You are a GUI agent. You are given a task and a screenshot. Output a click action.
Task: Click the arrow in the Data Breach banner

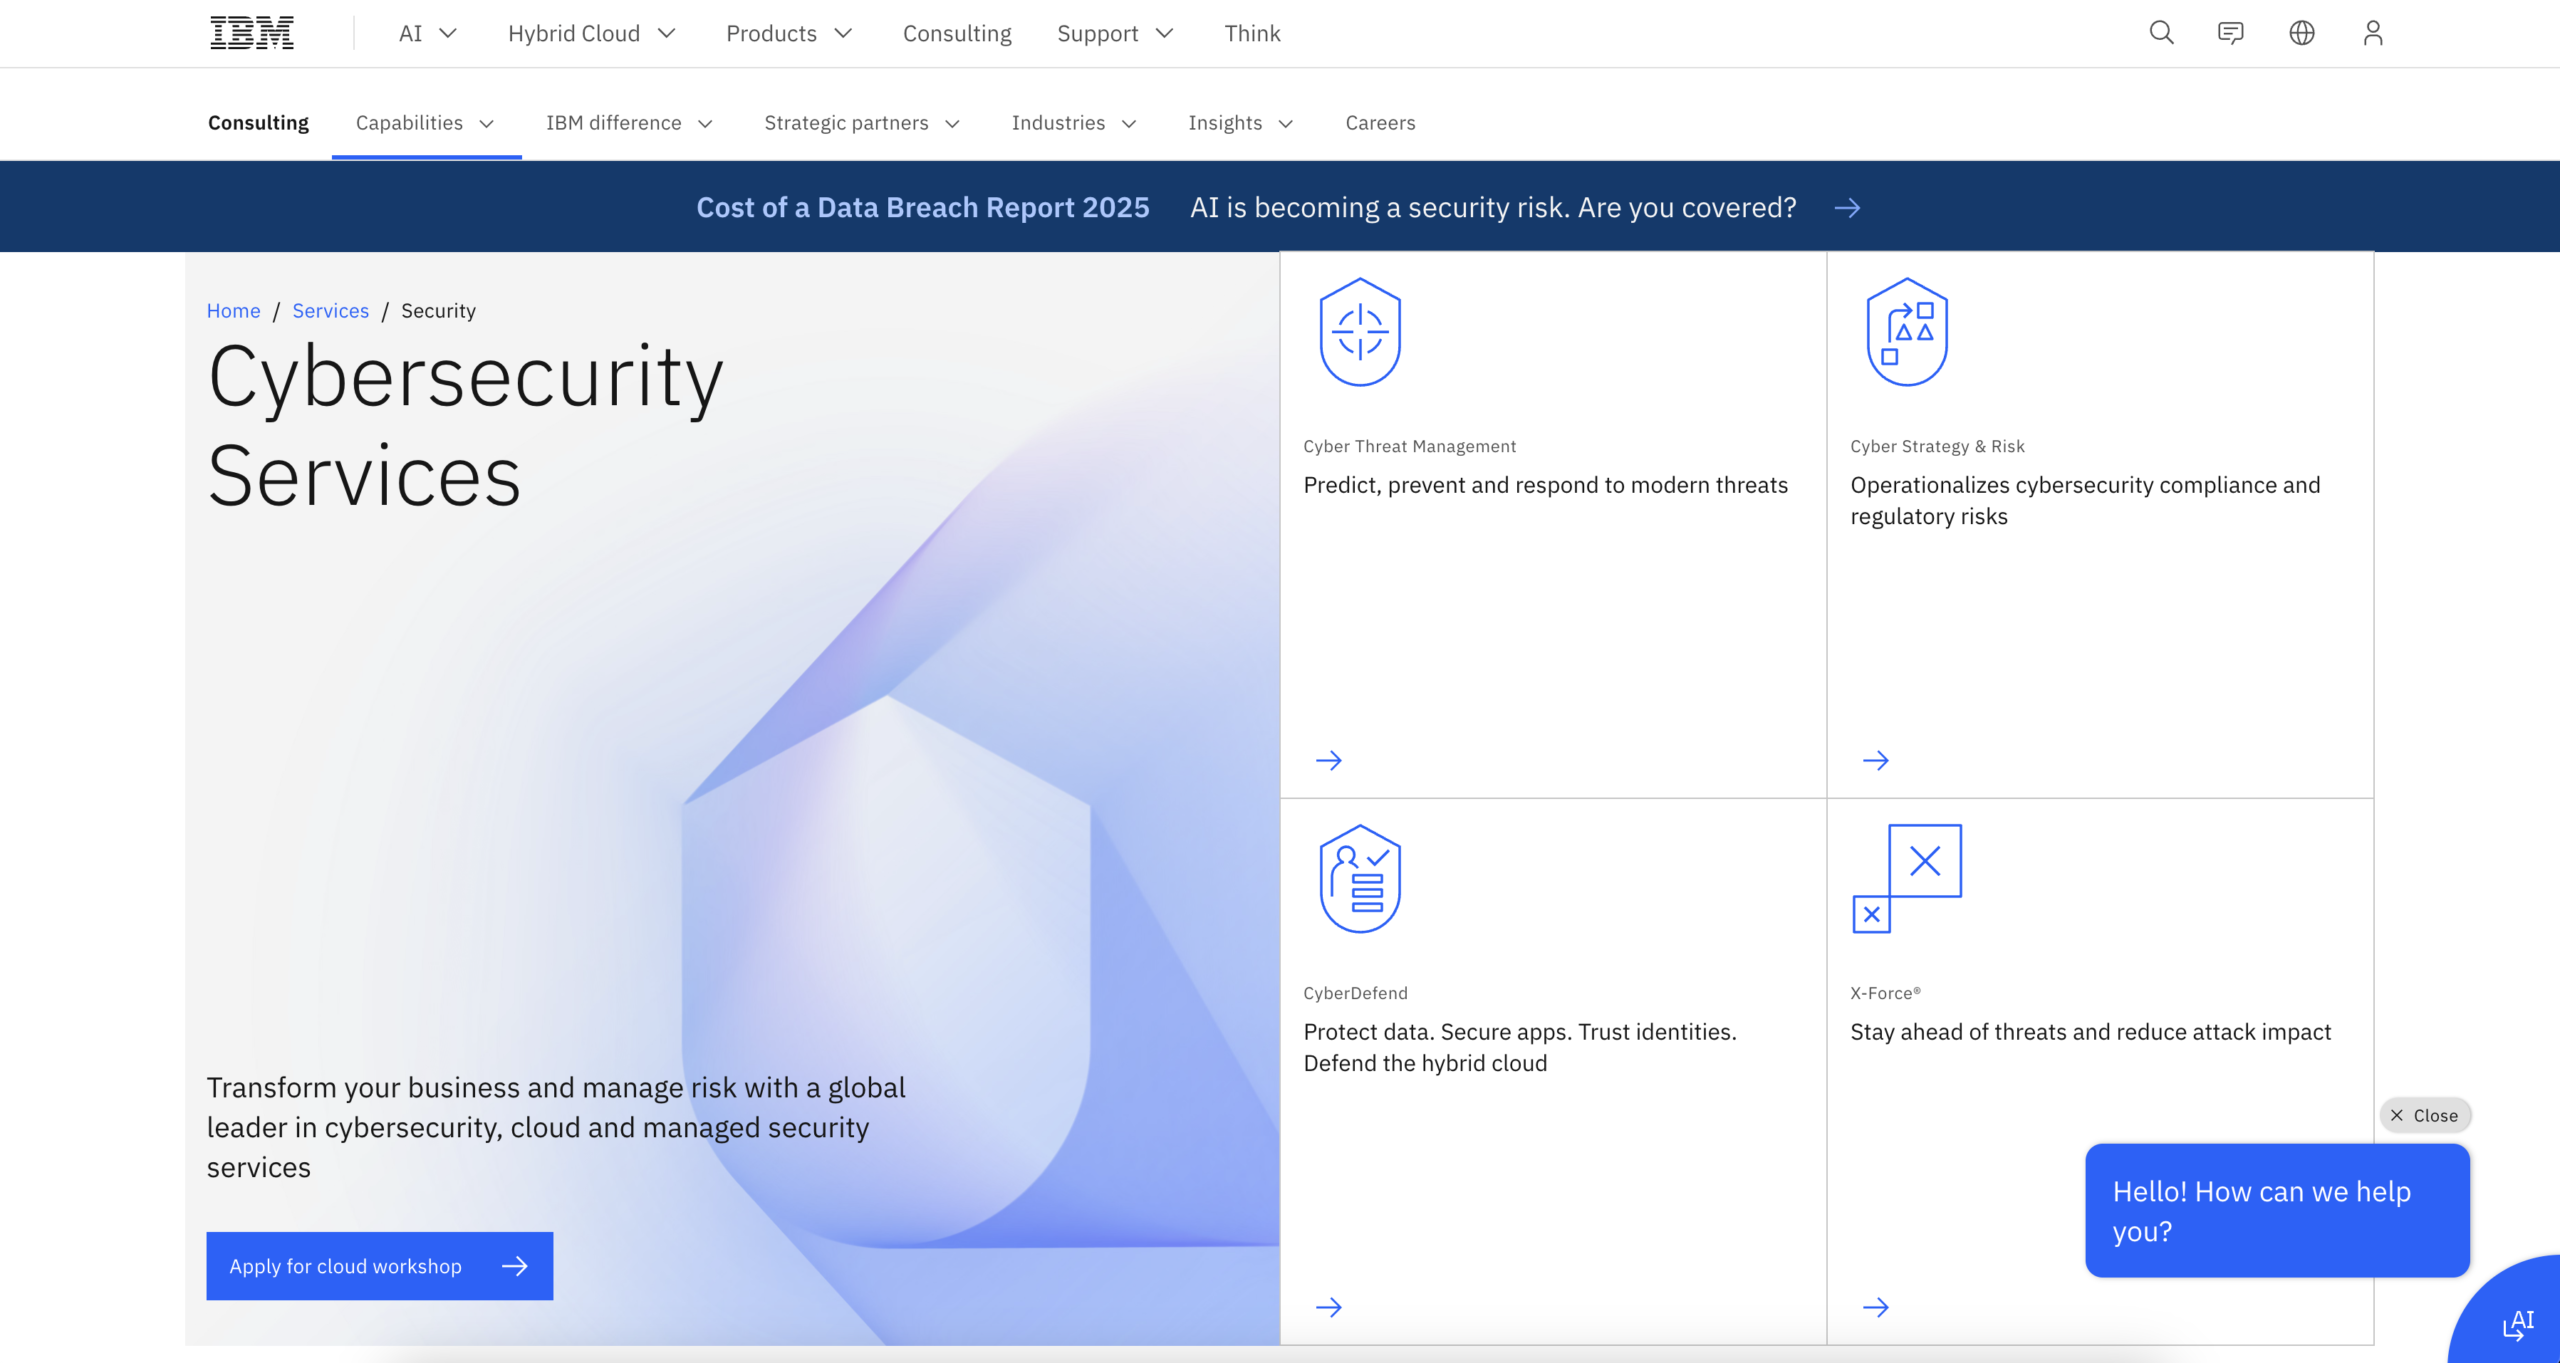[1849, 208]
